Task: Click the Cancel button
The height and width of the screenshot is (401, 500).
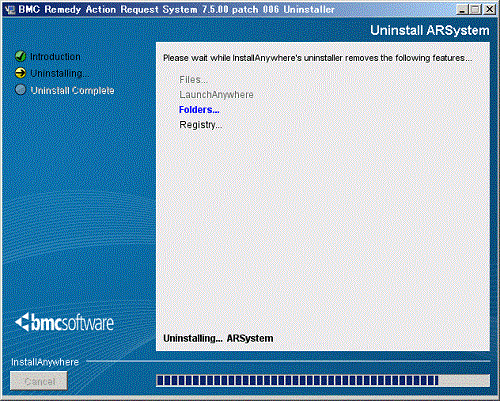Action: [39, 381]
